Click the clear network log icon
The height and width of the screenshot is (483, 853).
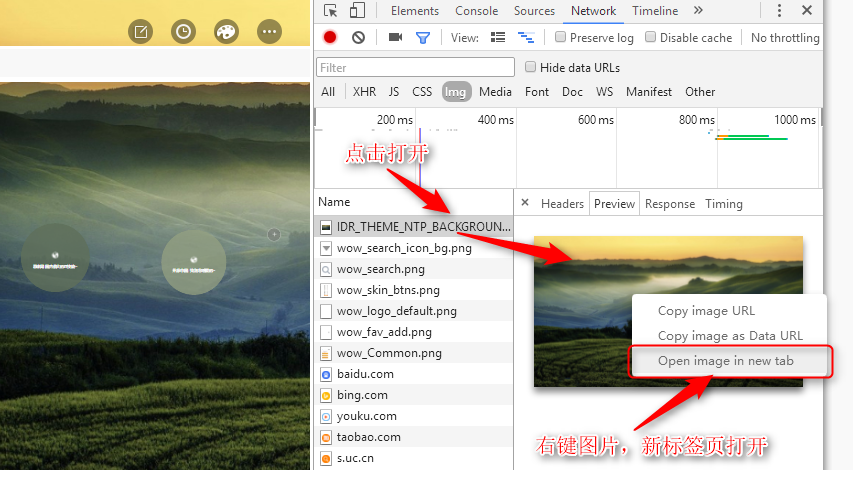[x=358, y=37]
